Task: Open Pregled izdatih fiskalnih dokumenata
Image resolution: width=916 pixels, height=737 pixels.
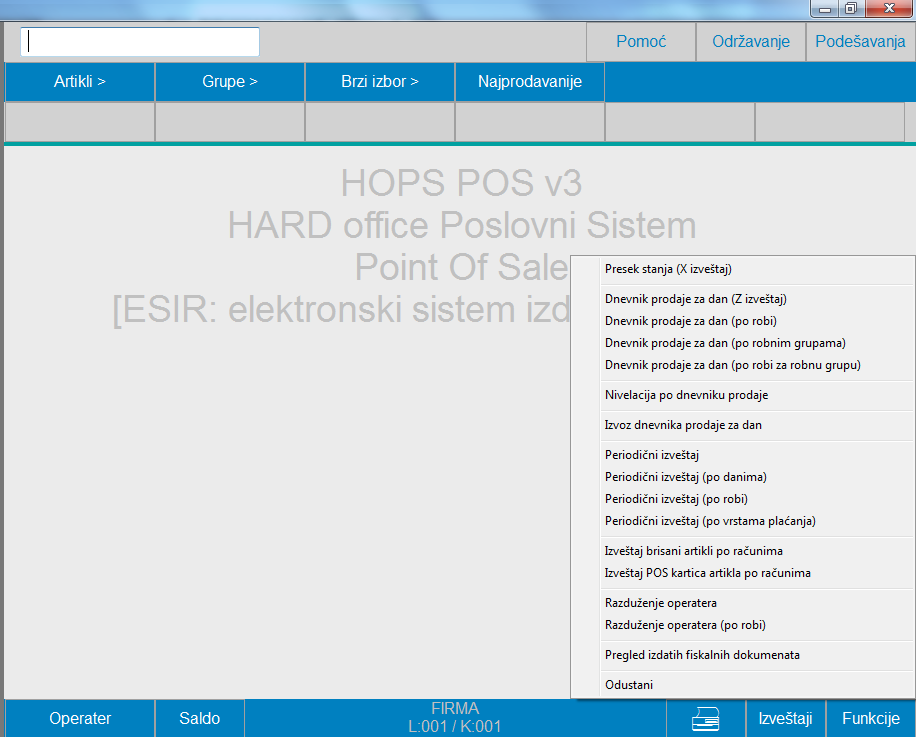Action: coord(702,655)
